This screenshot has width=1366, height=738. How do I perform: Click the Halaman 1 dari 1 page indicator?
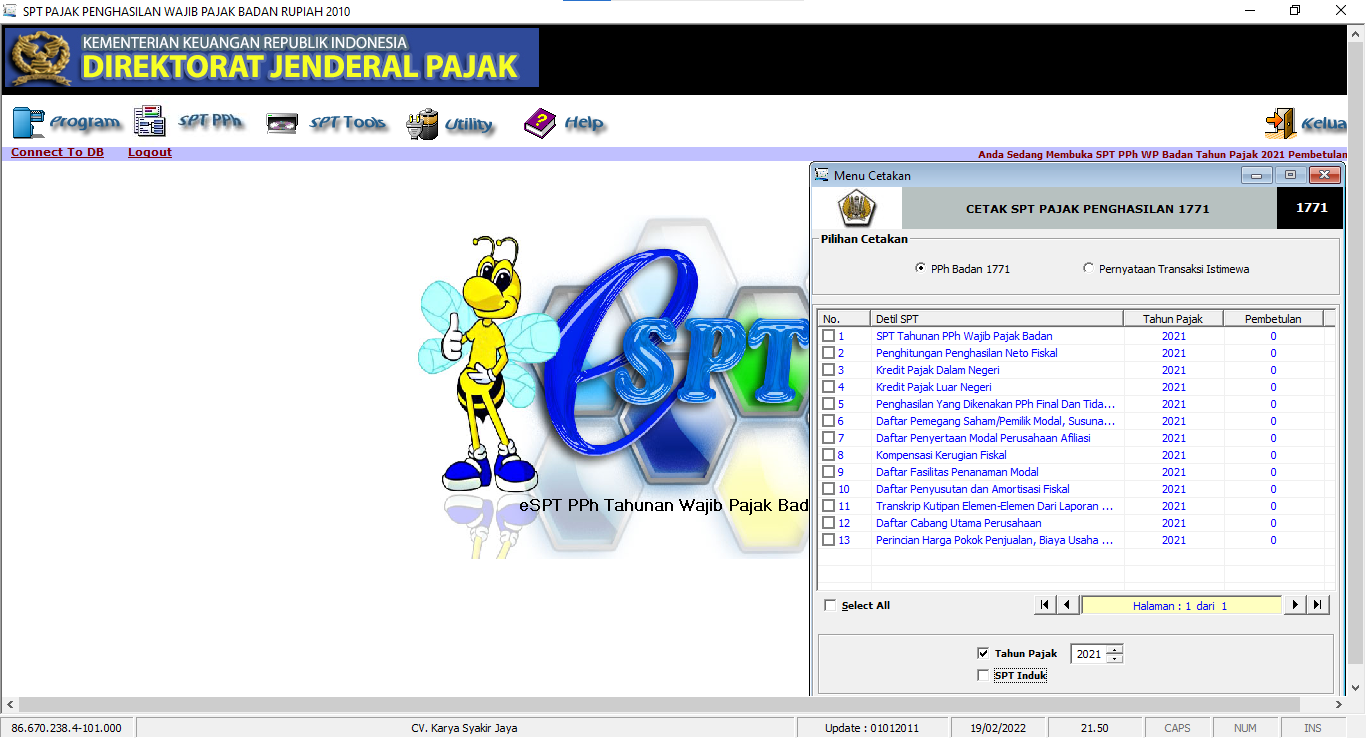(1181, 605)
